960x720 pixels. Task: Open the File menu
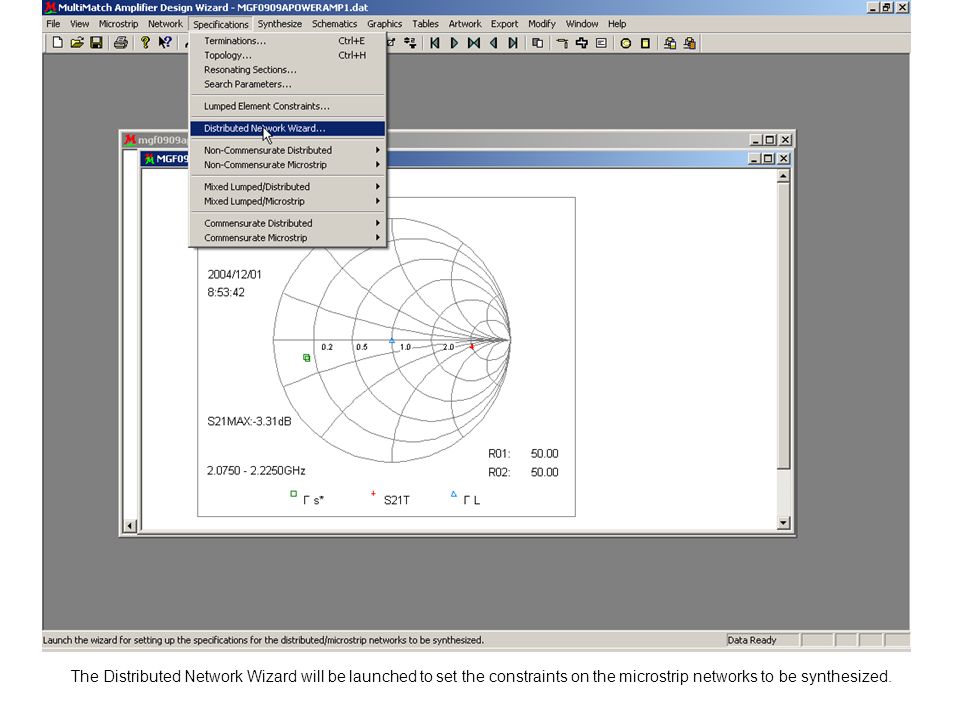coord(53,24)
